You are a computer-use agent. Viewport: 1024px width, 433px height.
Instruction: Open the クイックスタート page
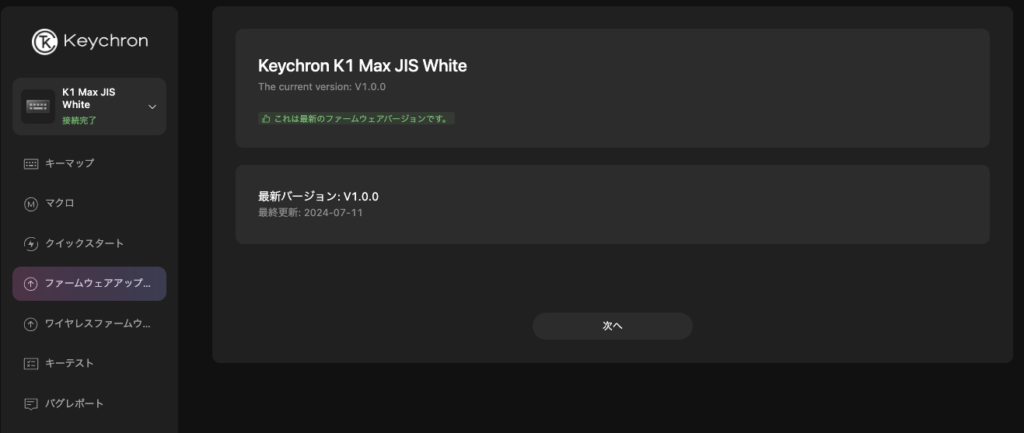(x=84, y=243)
